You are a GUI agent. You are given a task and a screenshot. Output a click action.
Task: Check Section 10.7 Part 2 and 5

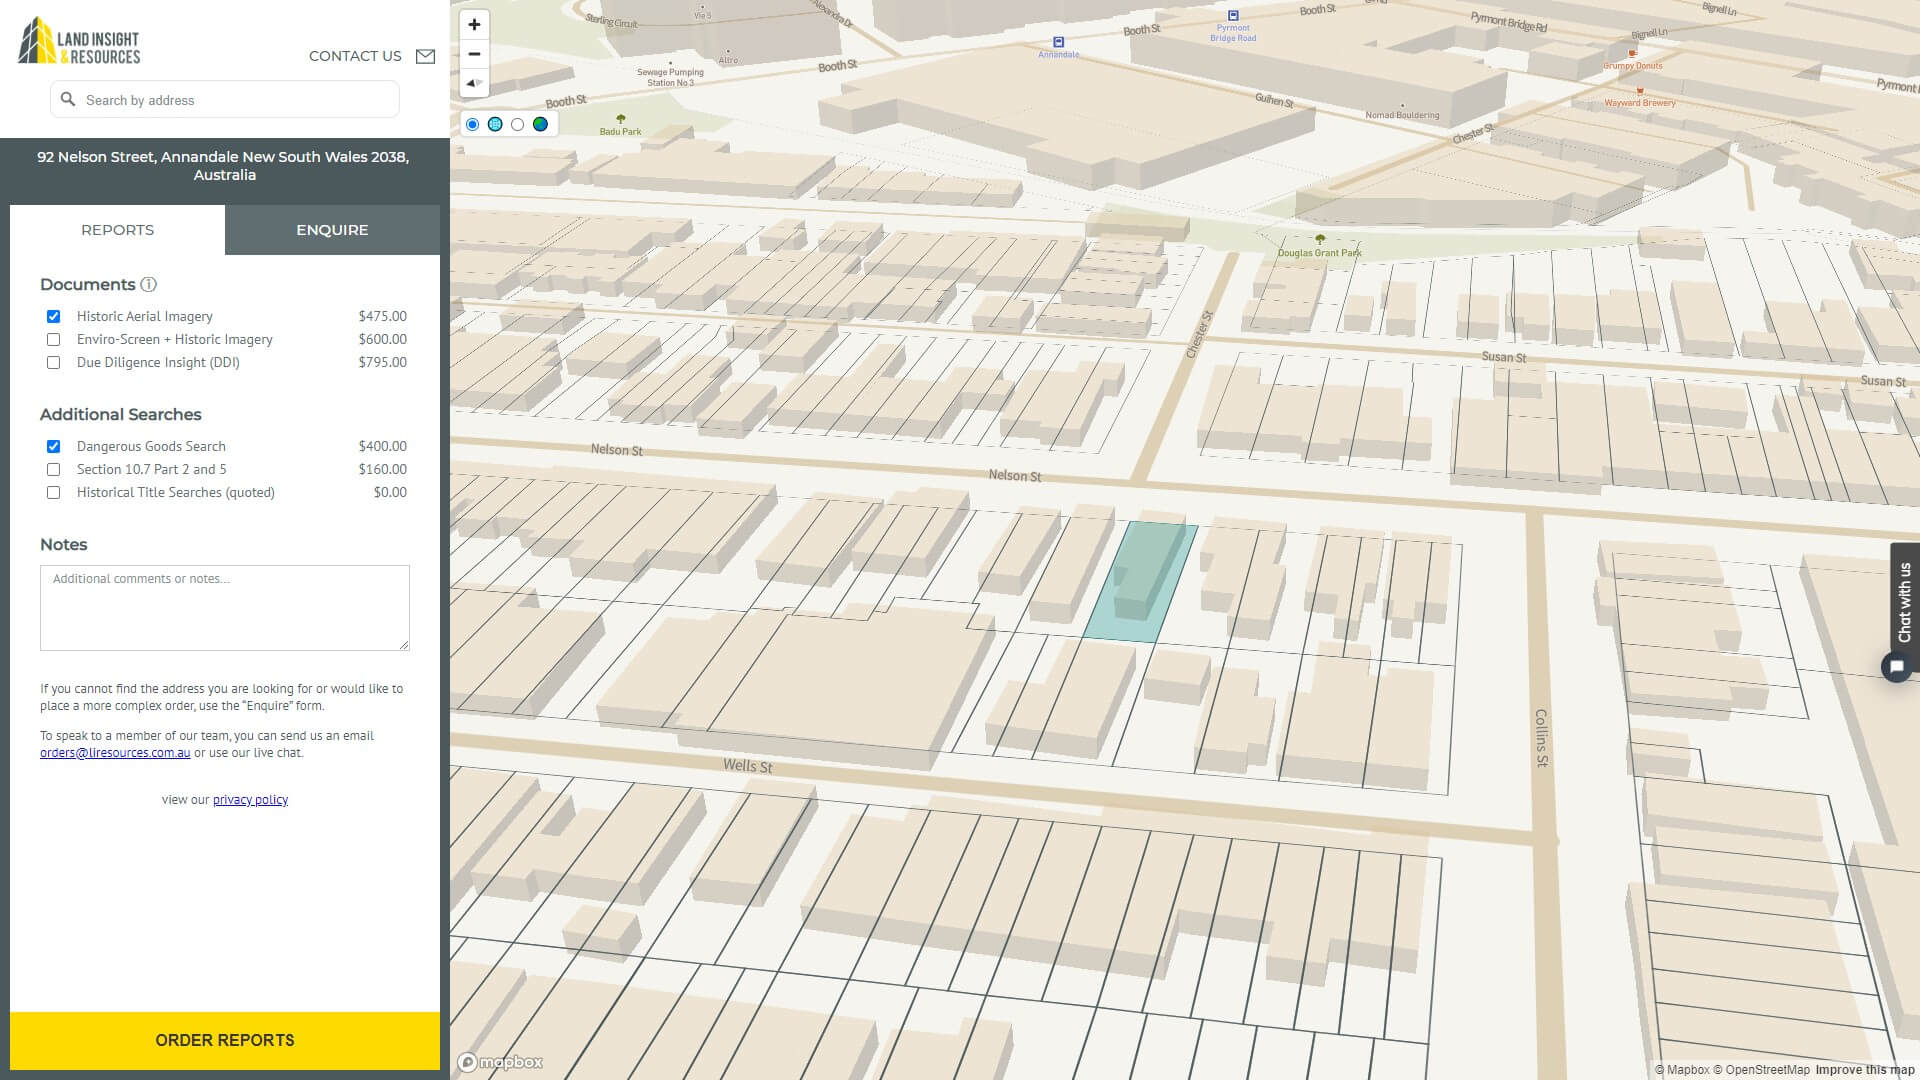[54, 469]
